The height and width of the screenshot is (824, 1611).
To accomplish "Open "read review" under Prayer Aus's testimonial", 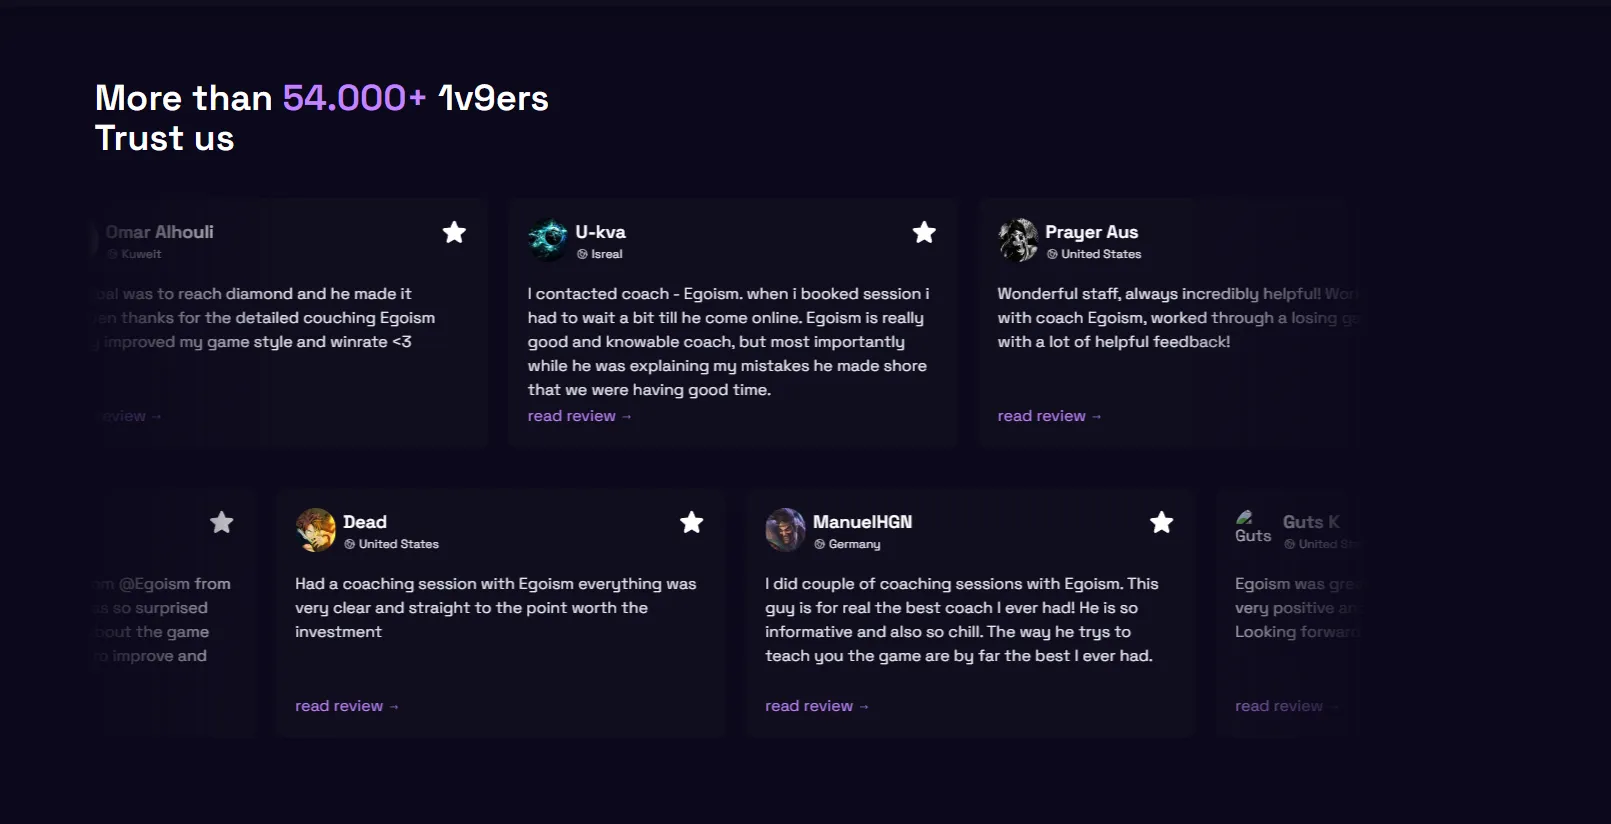I will (x=1048, y=416).
